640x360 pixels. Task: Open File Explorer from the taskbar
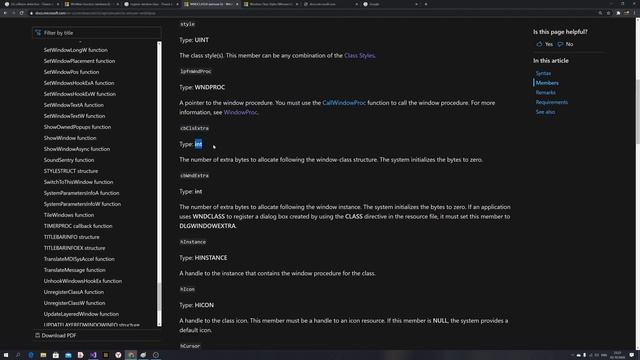43,355
